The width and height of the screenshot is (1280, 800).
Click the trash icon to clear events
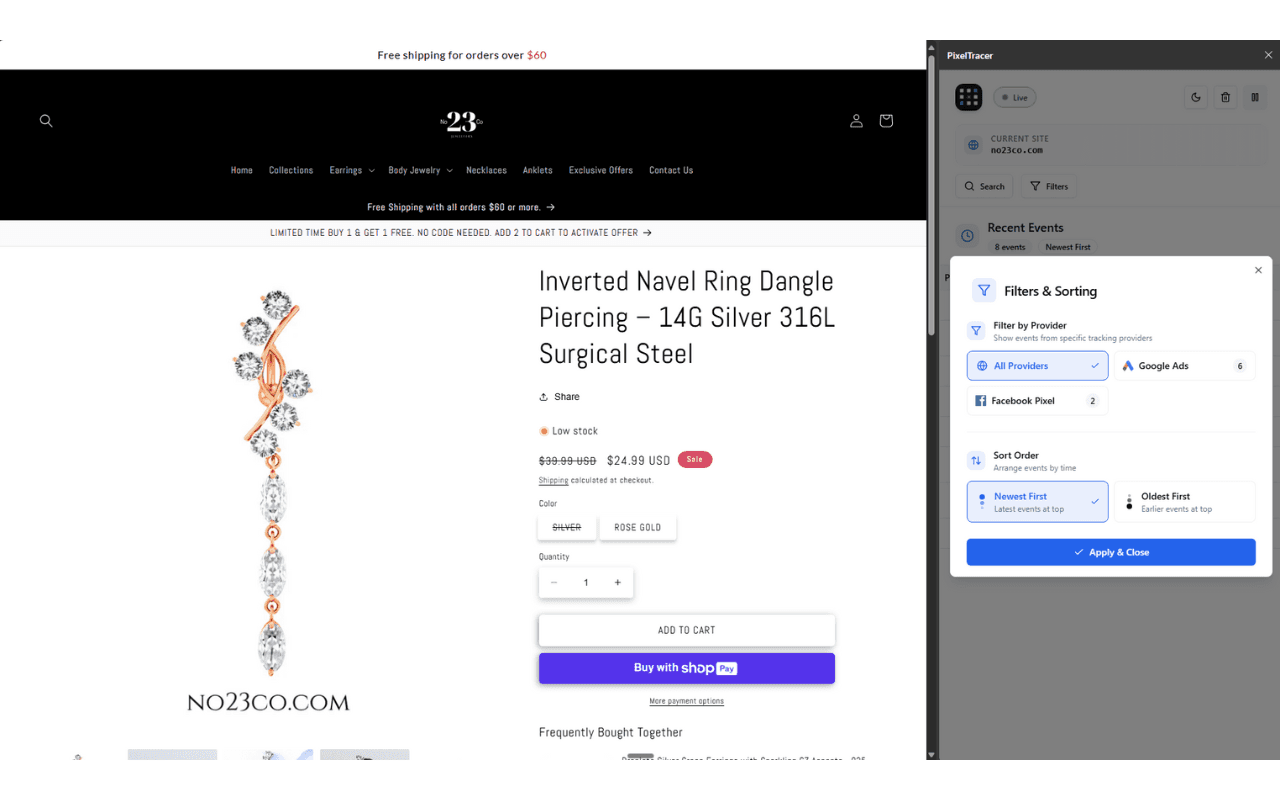(x=1226, y=97)
